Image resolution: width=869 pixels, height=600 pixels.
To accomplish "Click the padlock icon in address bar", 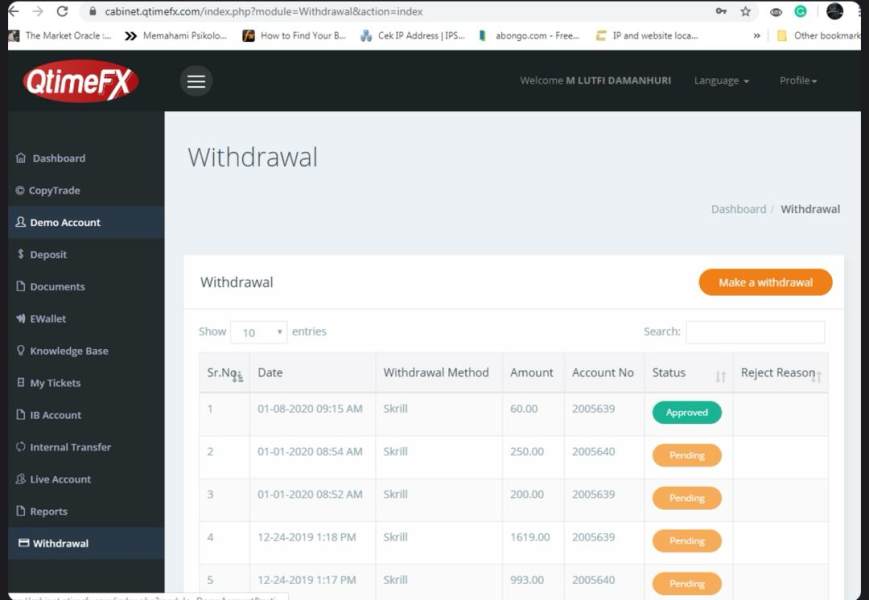I will click(93, 12).
